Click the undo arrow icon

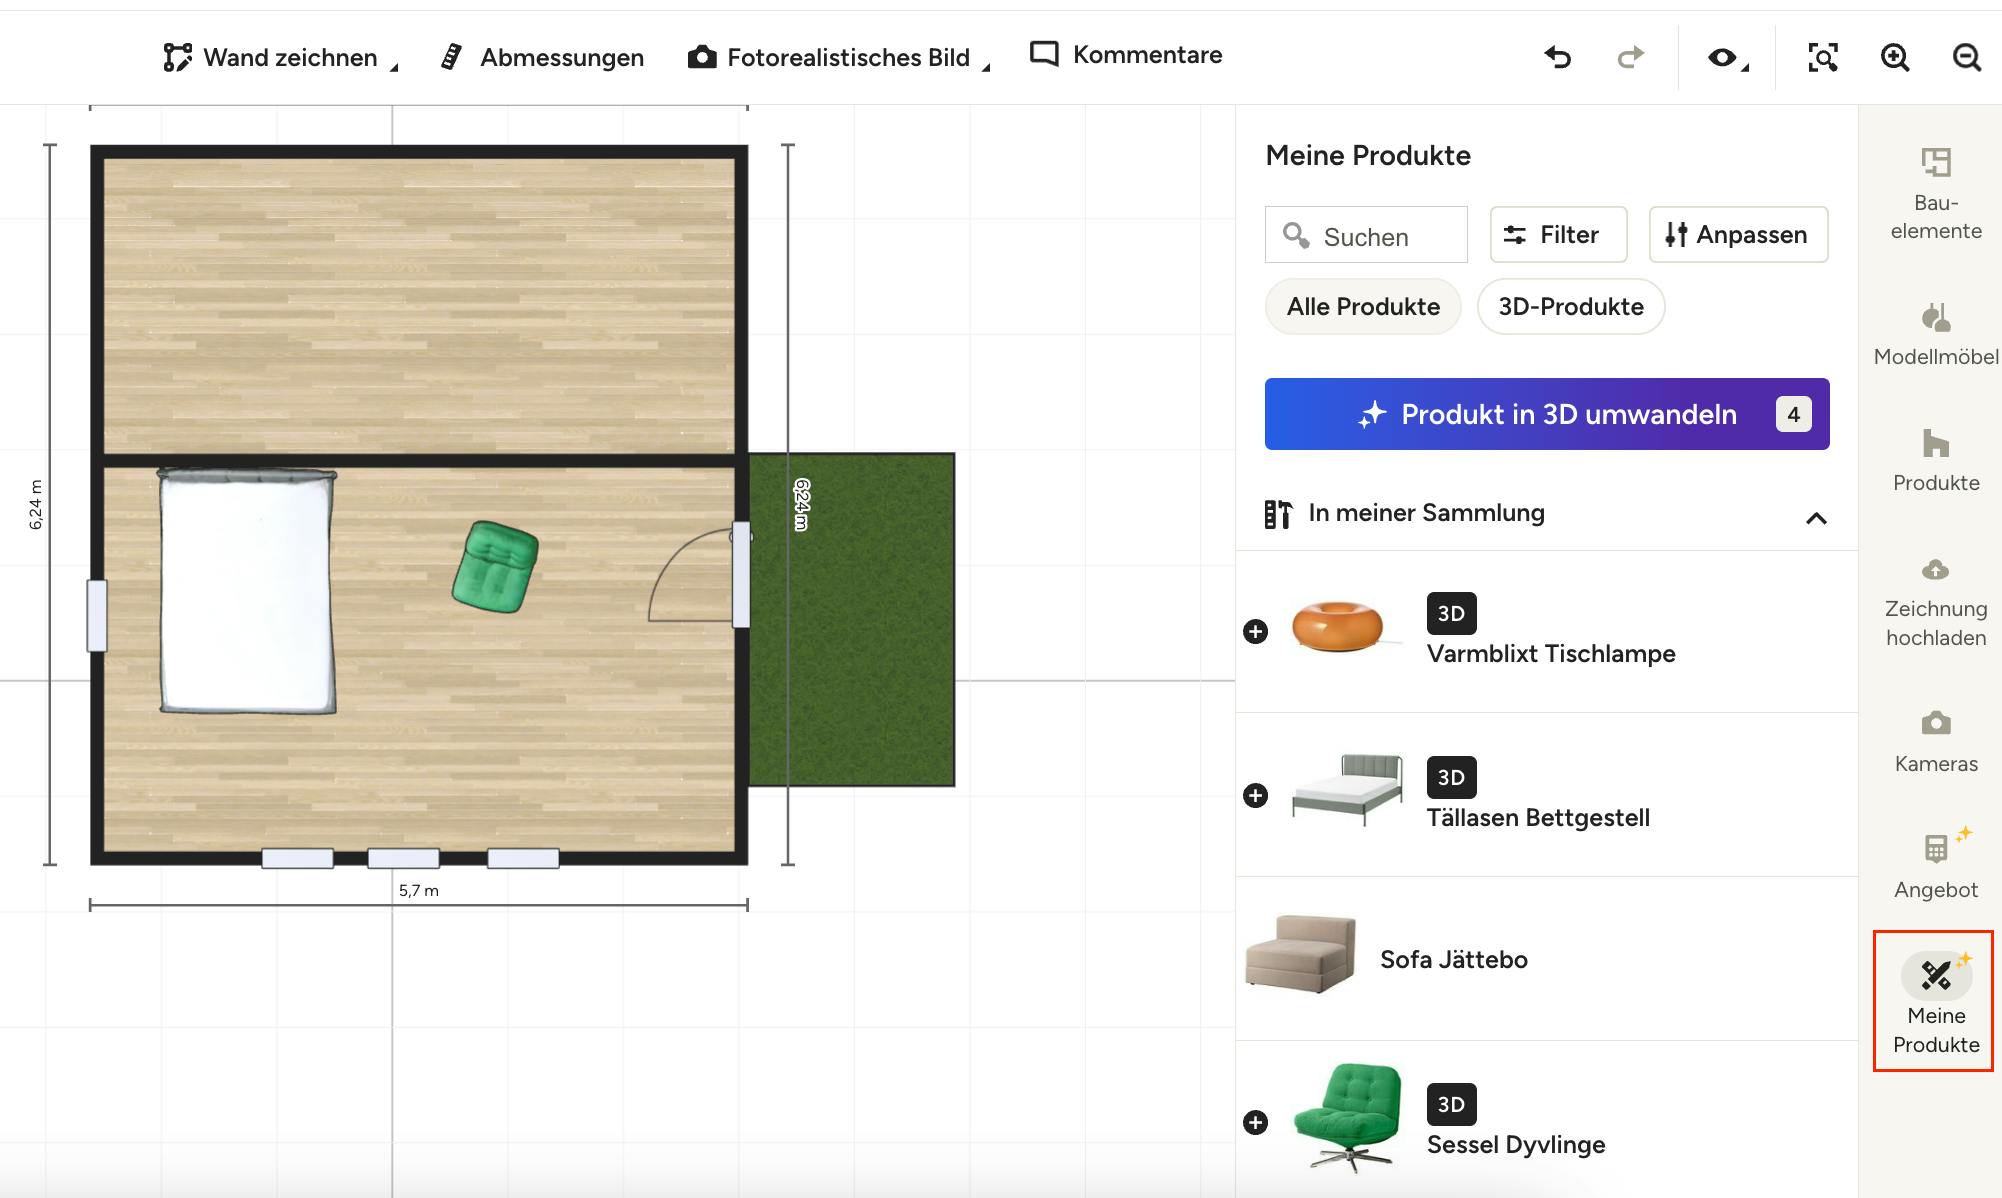pyautogui.click(x=1558, y=57)
